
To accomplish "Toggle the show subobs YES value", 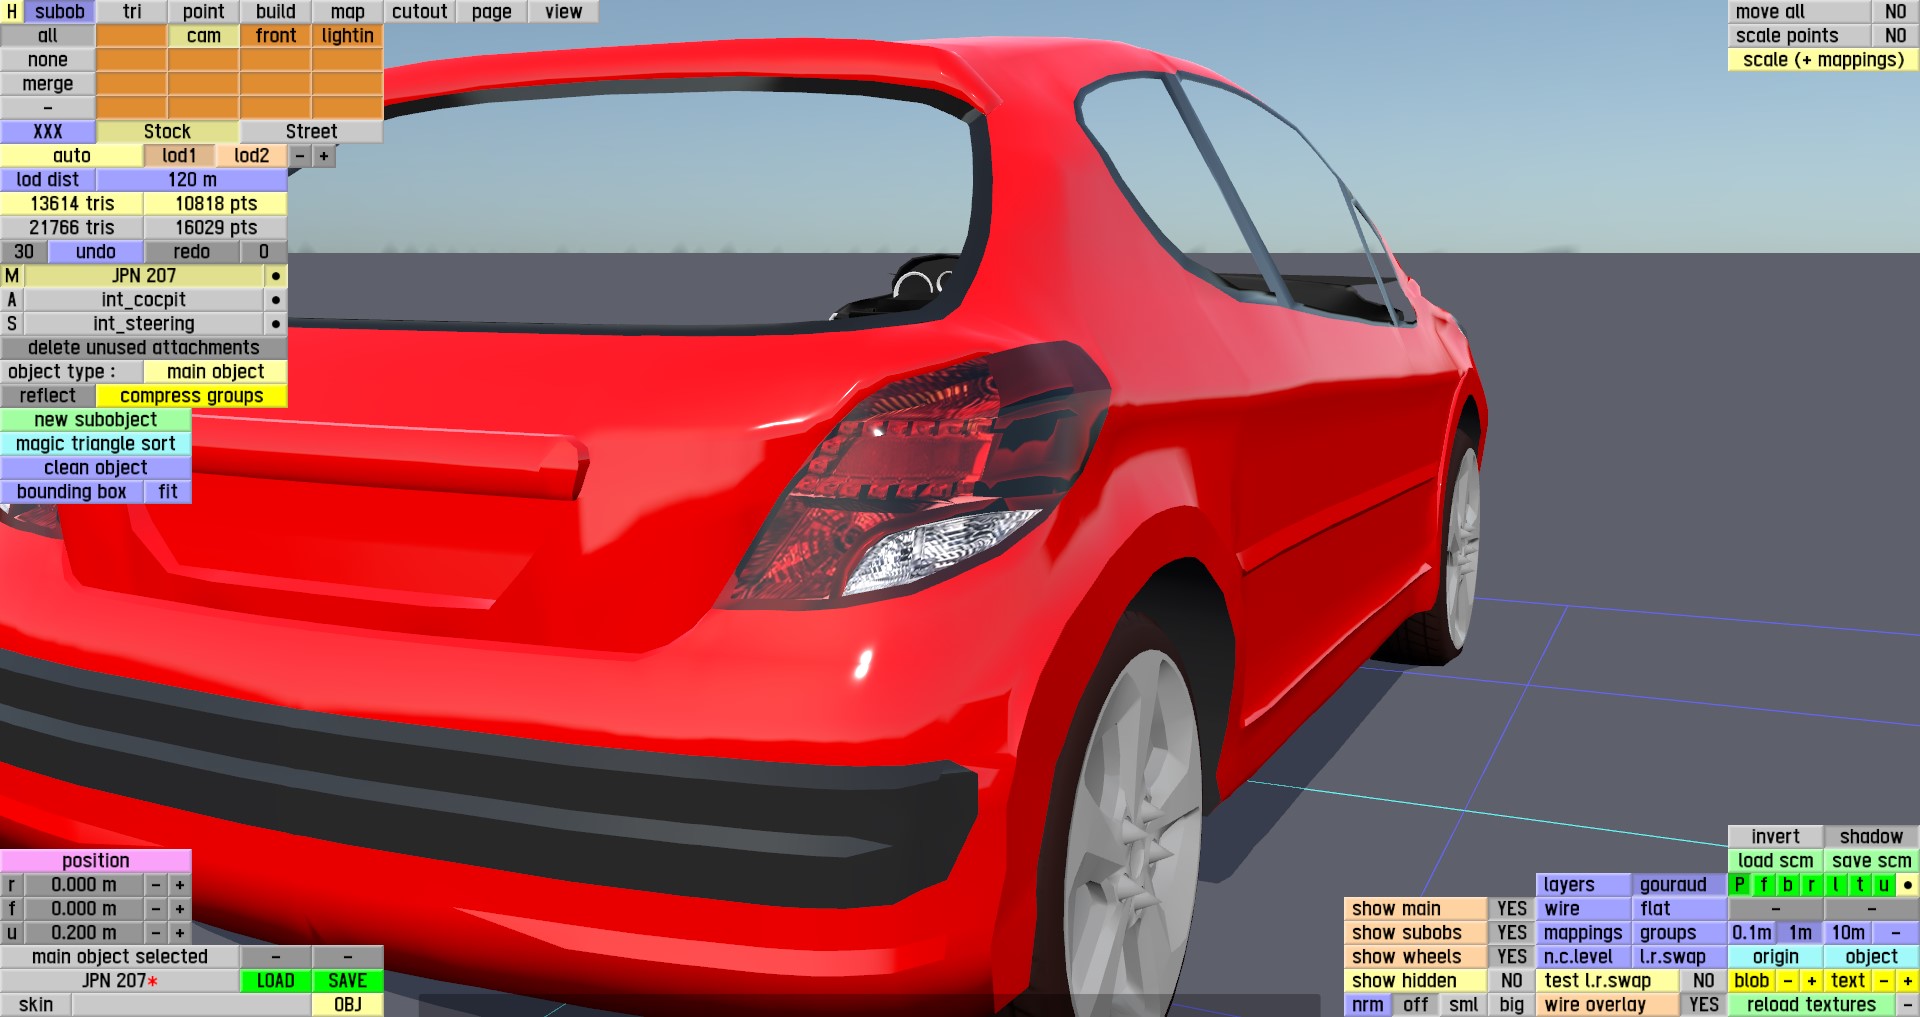I will click(1512, 933).
